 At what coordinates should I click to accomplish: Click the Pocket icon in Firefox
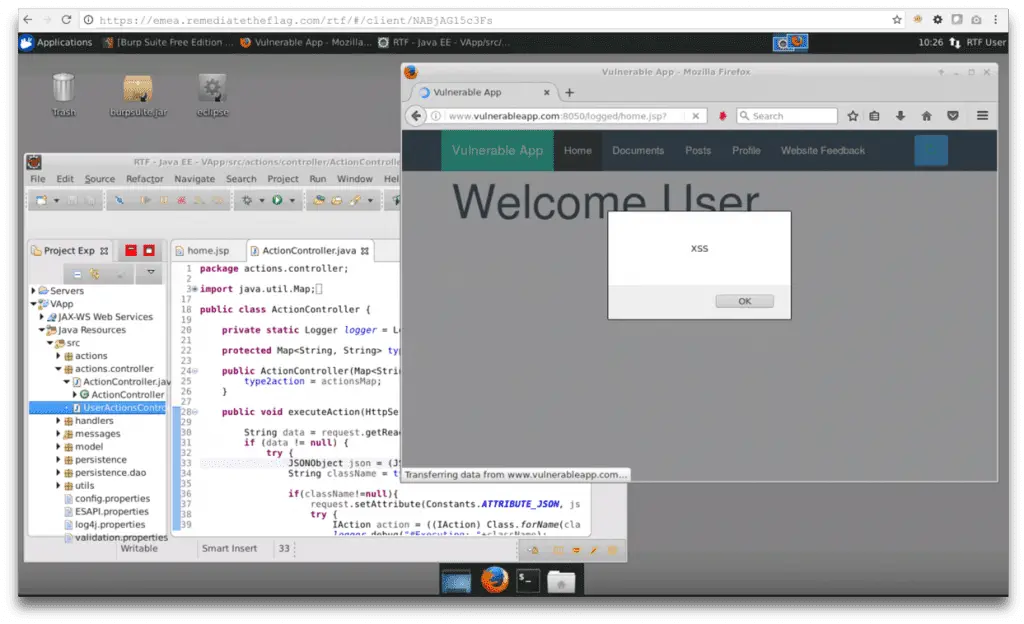[x=953, y=116]
